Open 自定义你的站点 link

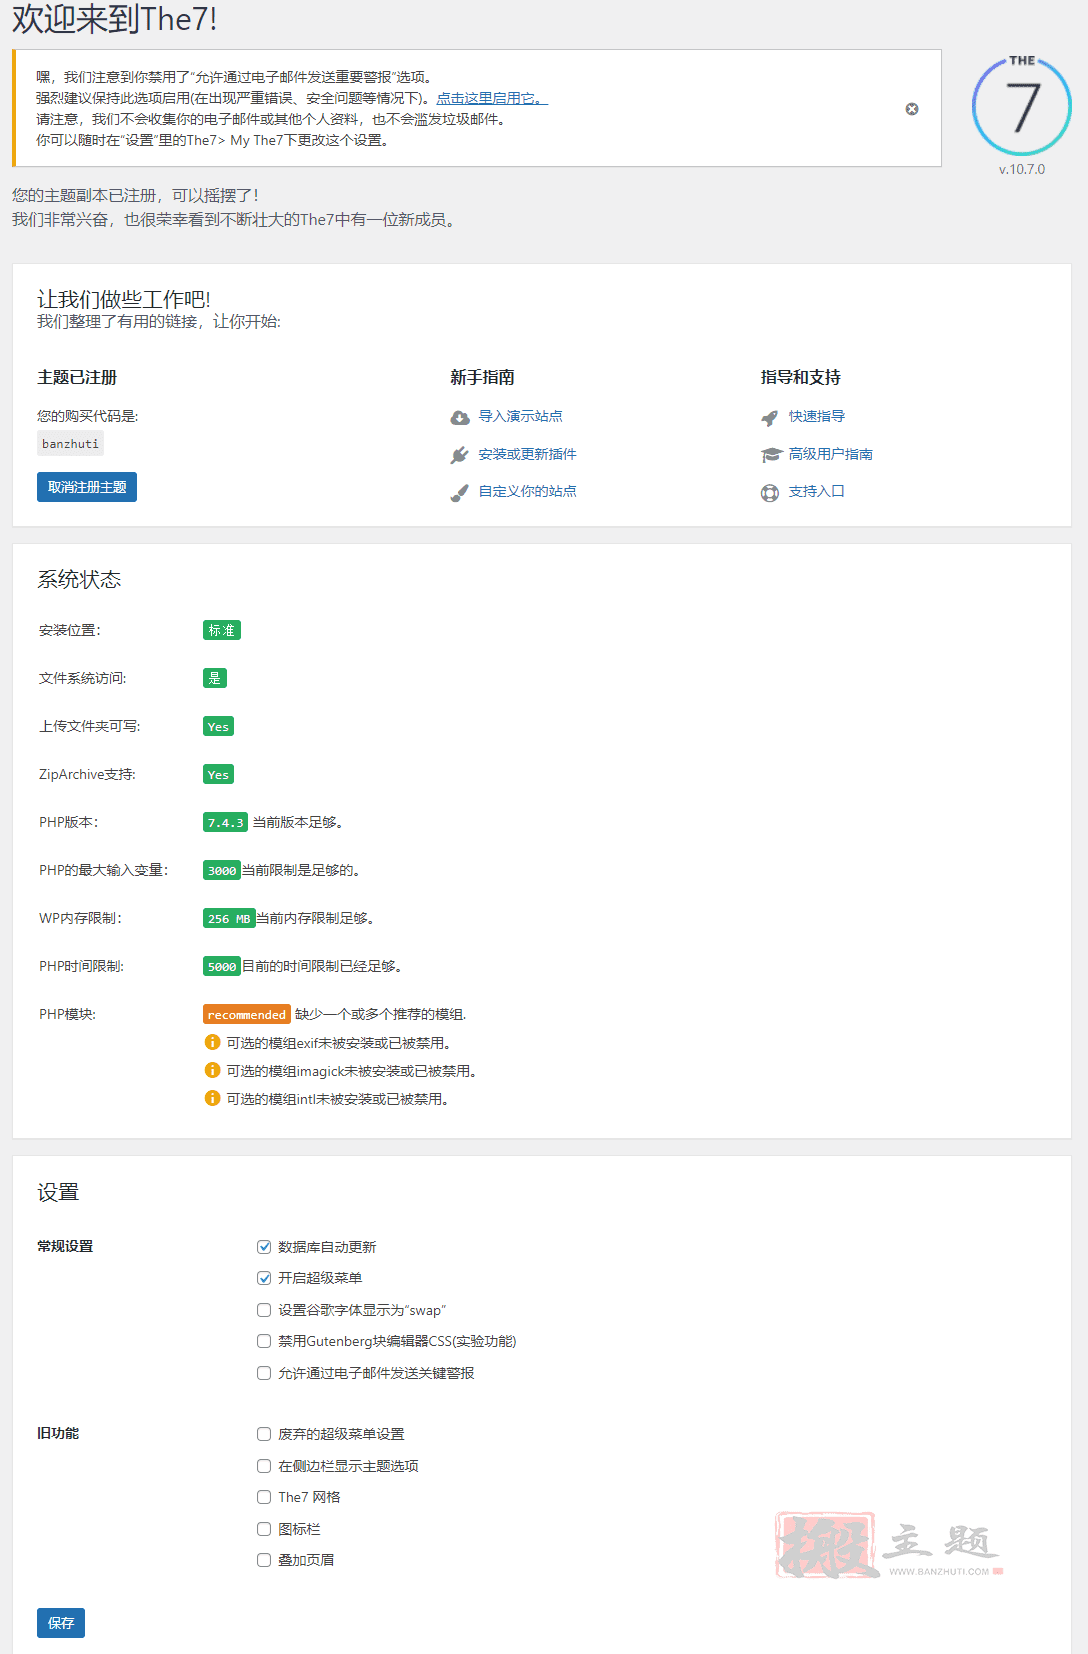click(527, 491)
